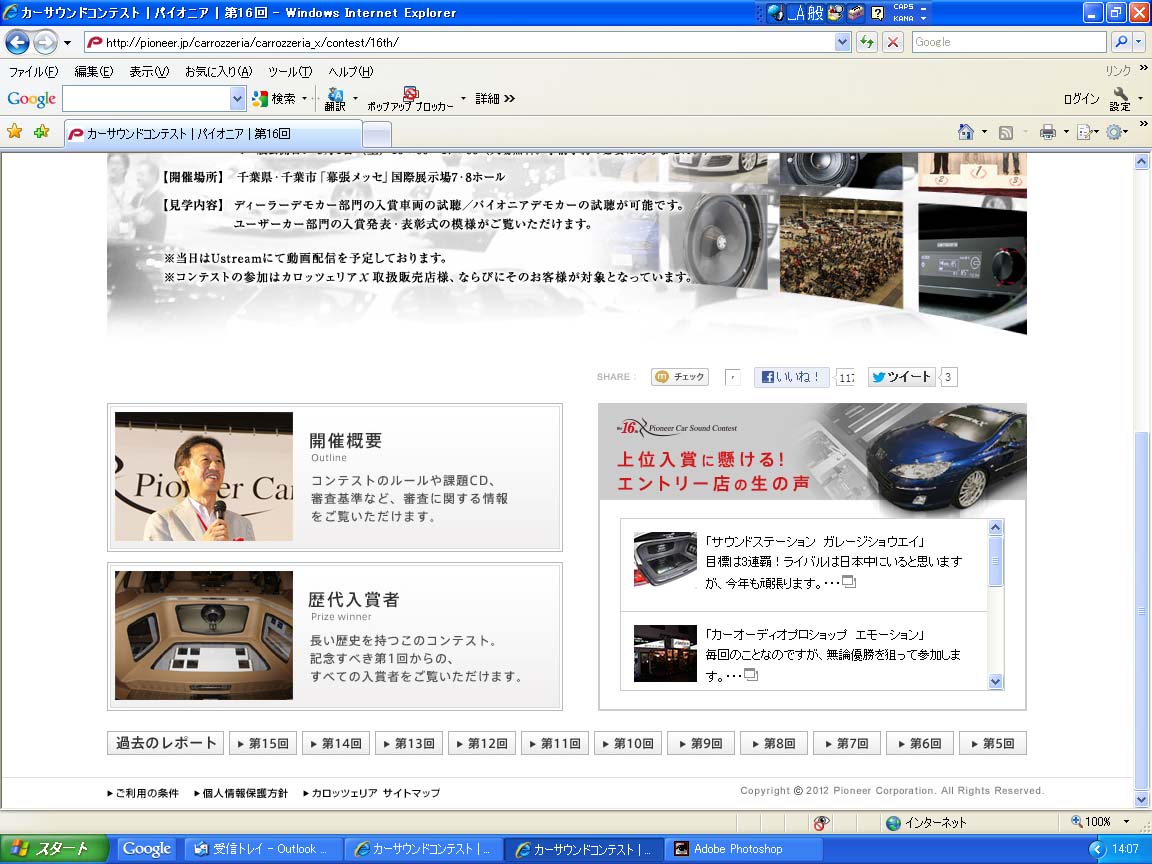Expand the Google Toolbar search box dropdown

[x=237, y=98]
